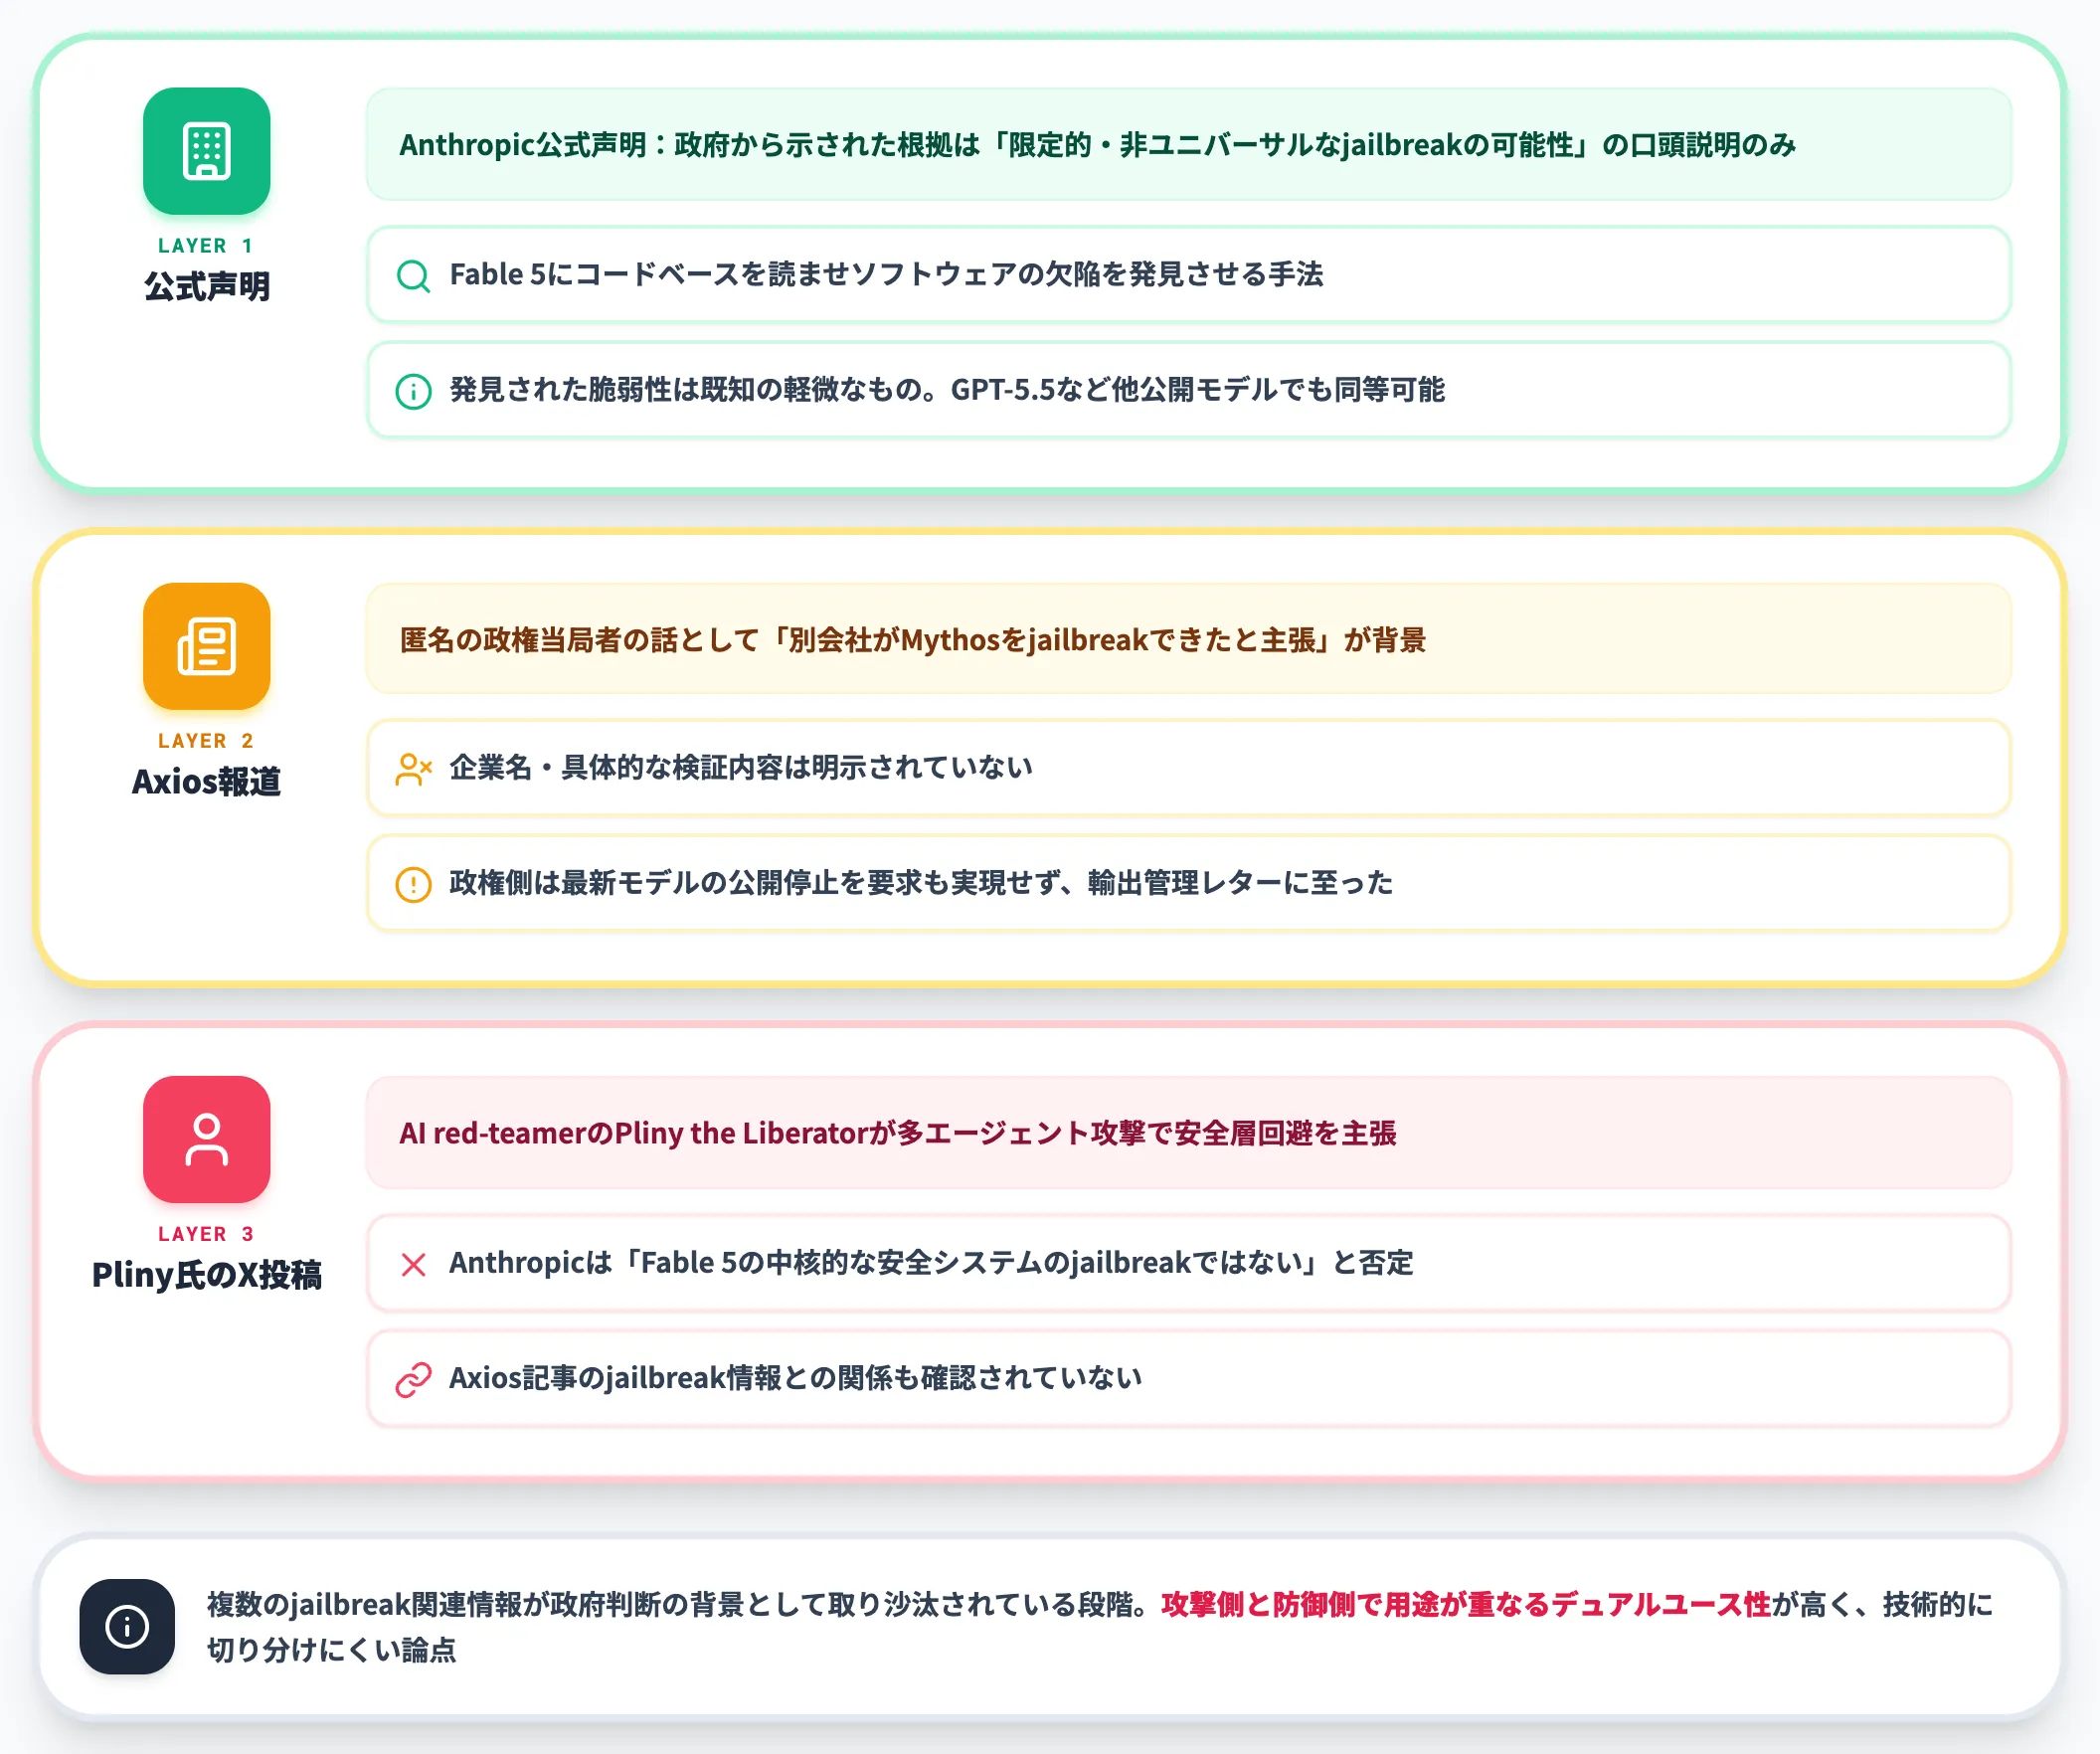Image resolution: width=2100 pixels, height=1754 pixels.
Task: Click the green building icon for Layer 1
Action: click(x=207, y=151)
